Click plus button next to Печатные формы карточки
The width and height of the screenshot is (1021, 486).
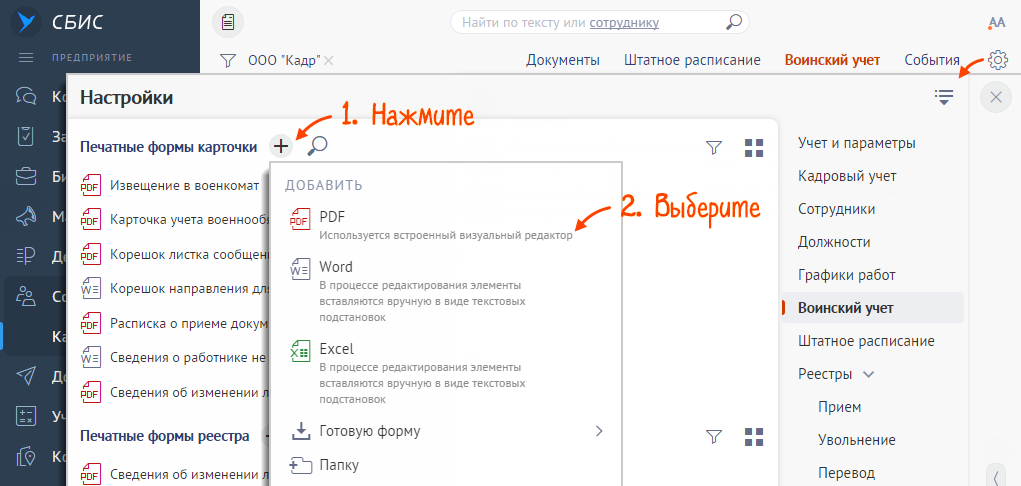281,147
